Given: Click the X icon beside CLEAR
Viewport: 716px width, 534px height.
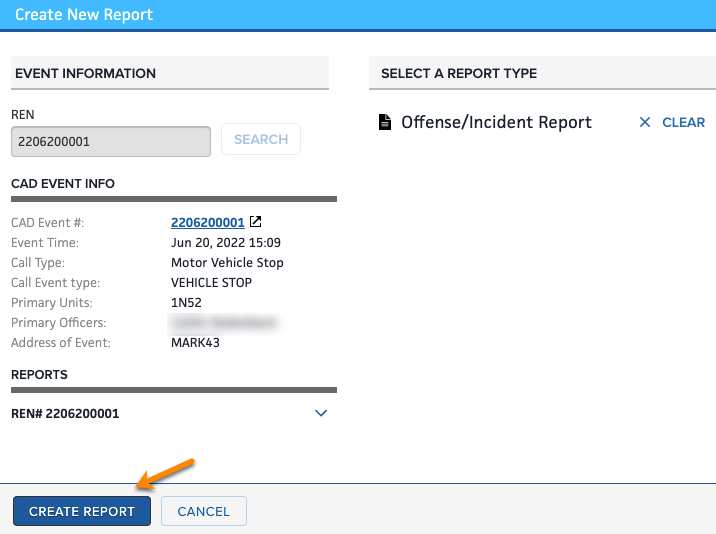Looking at the screenshot, I should (644, 122).
